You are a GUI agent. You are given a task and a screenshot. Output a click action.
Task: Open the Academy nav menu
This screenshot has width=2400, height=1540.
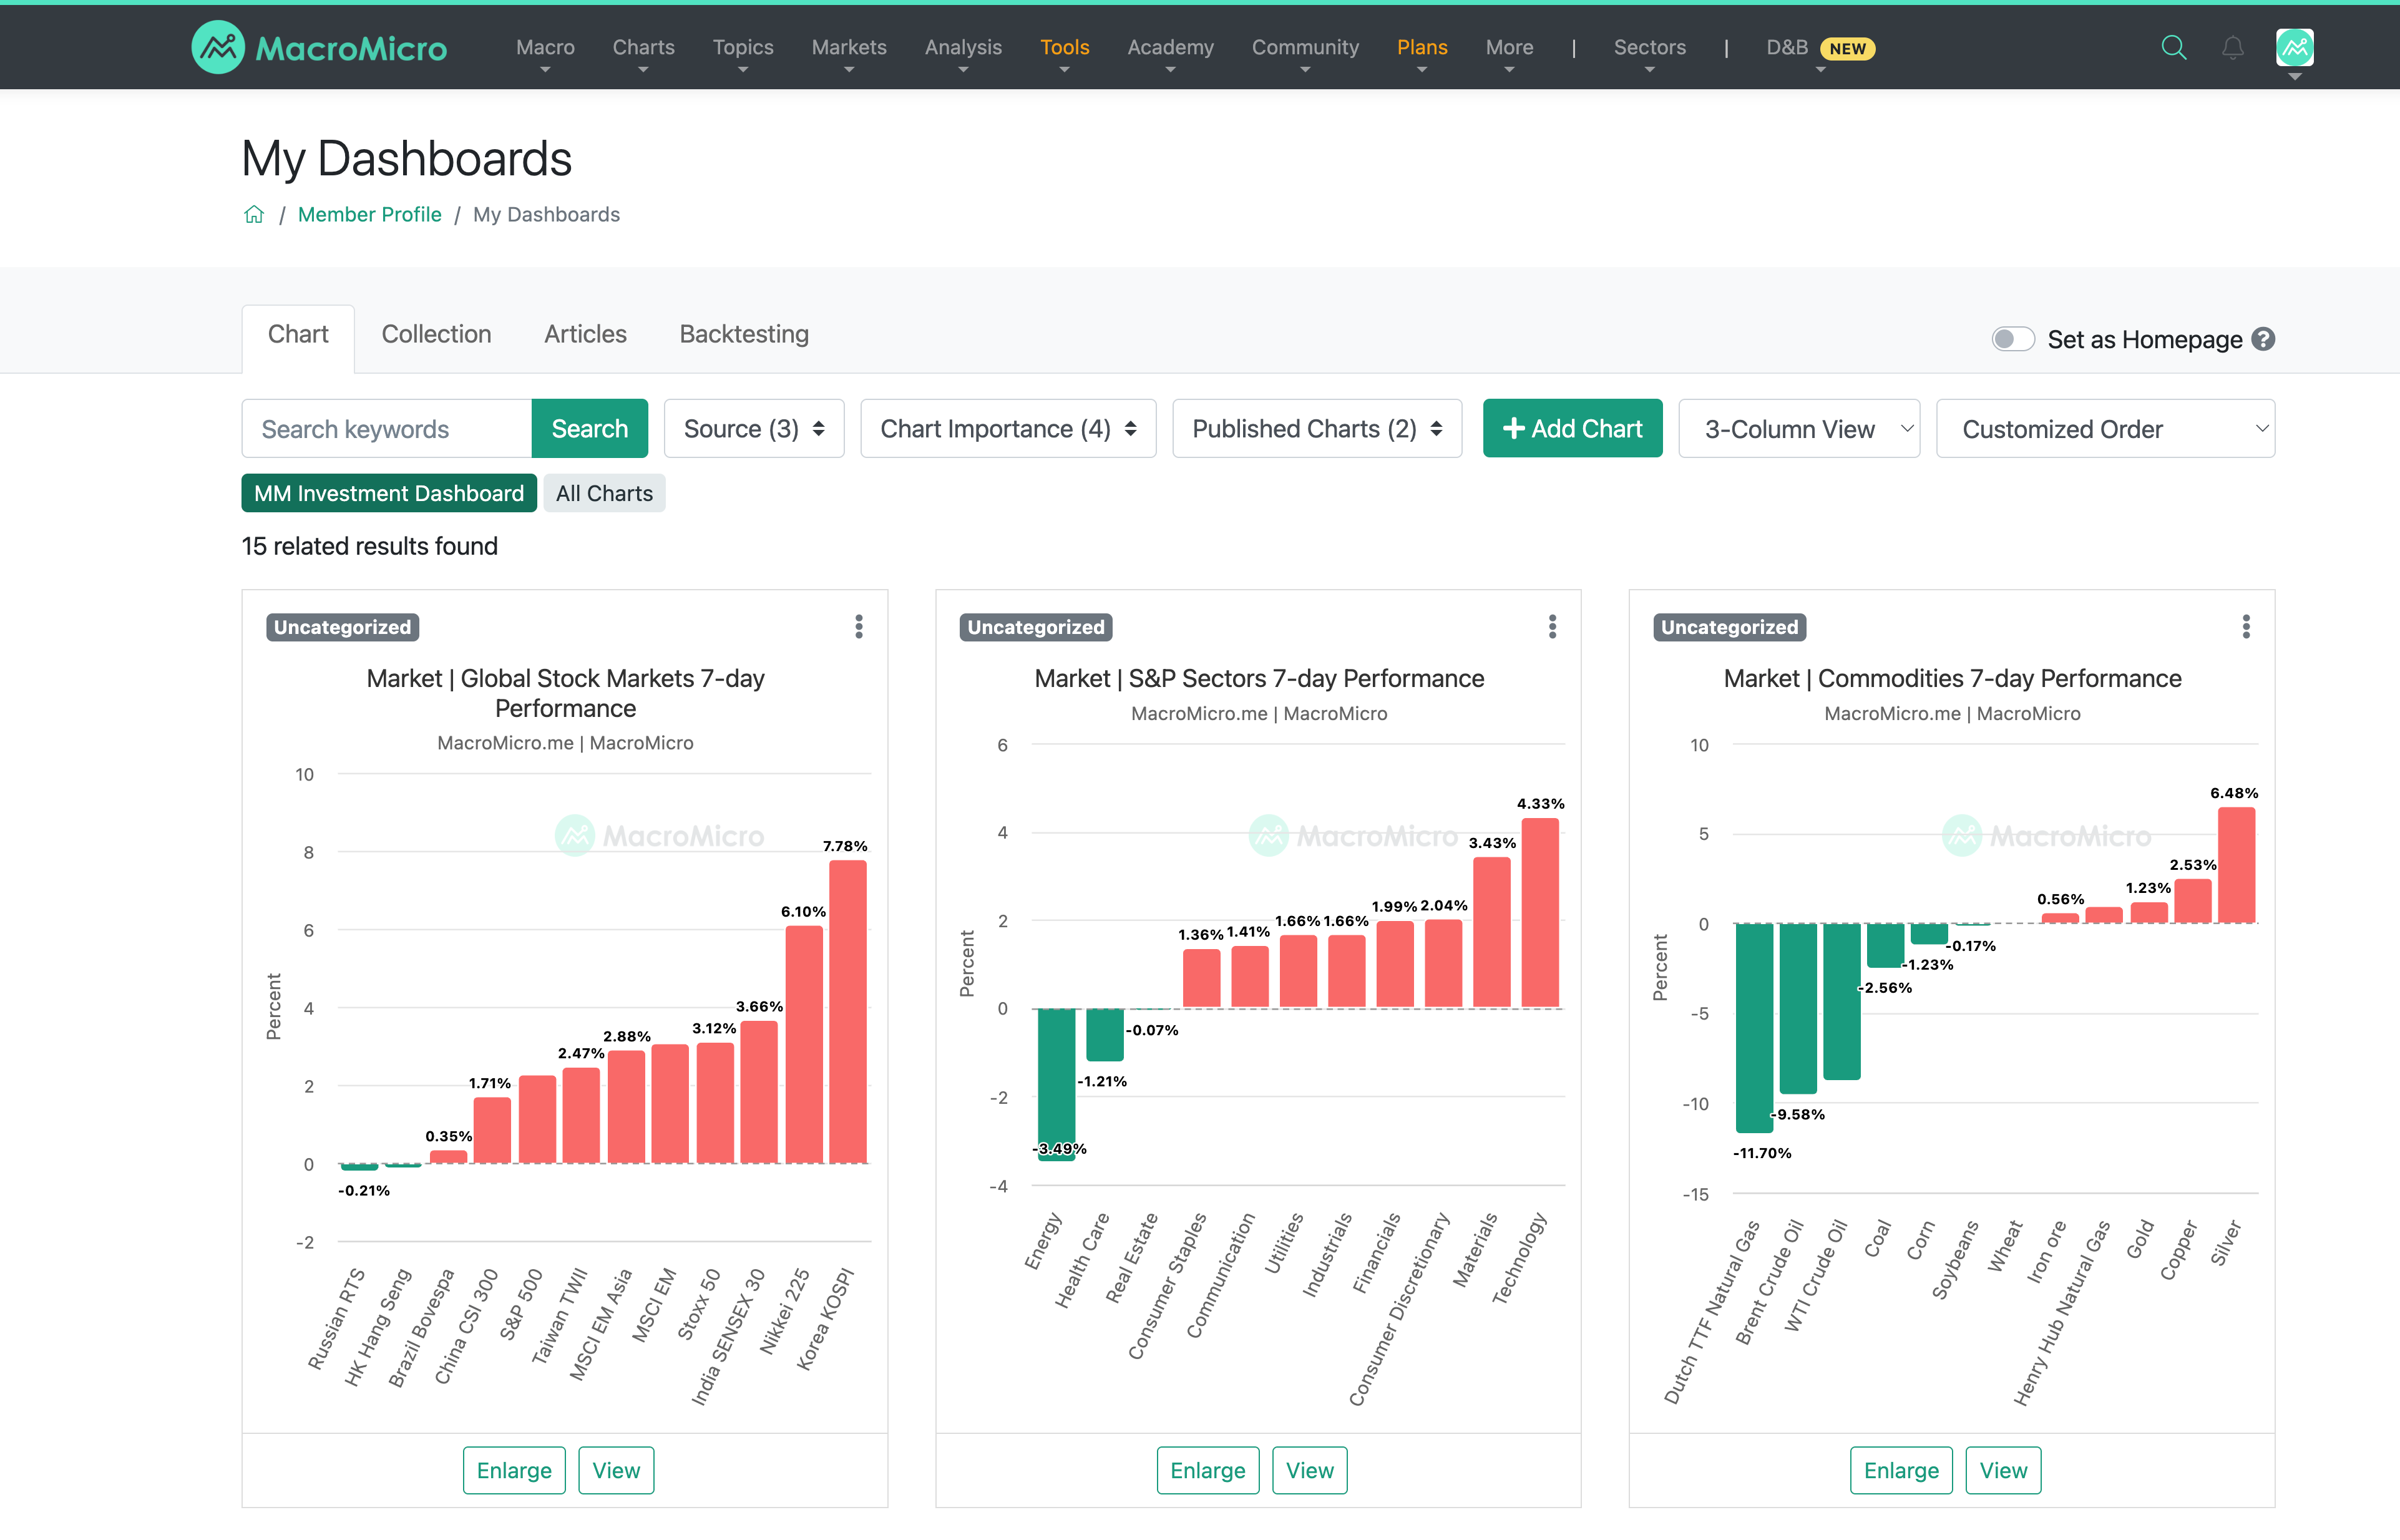pos(1170,47)
